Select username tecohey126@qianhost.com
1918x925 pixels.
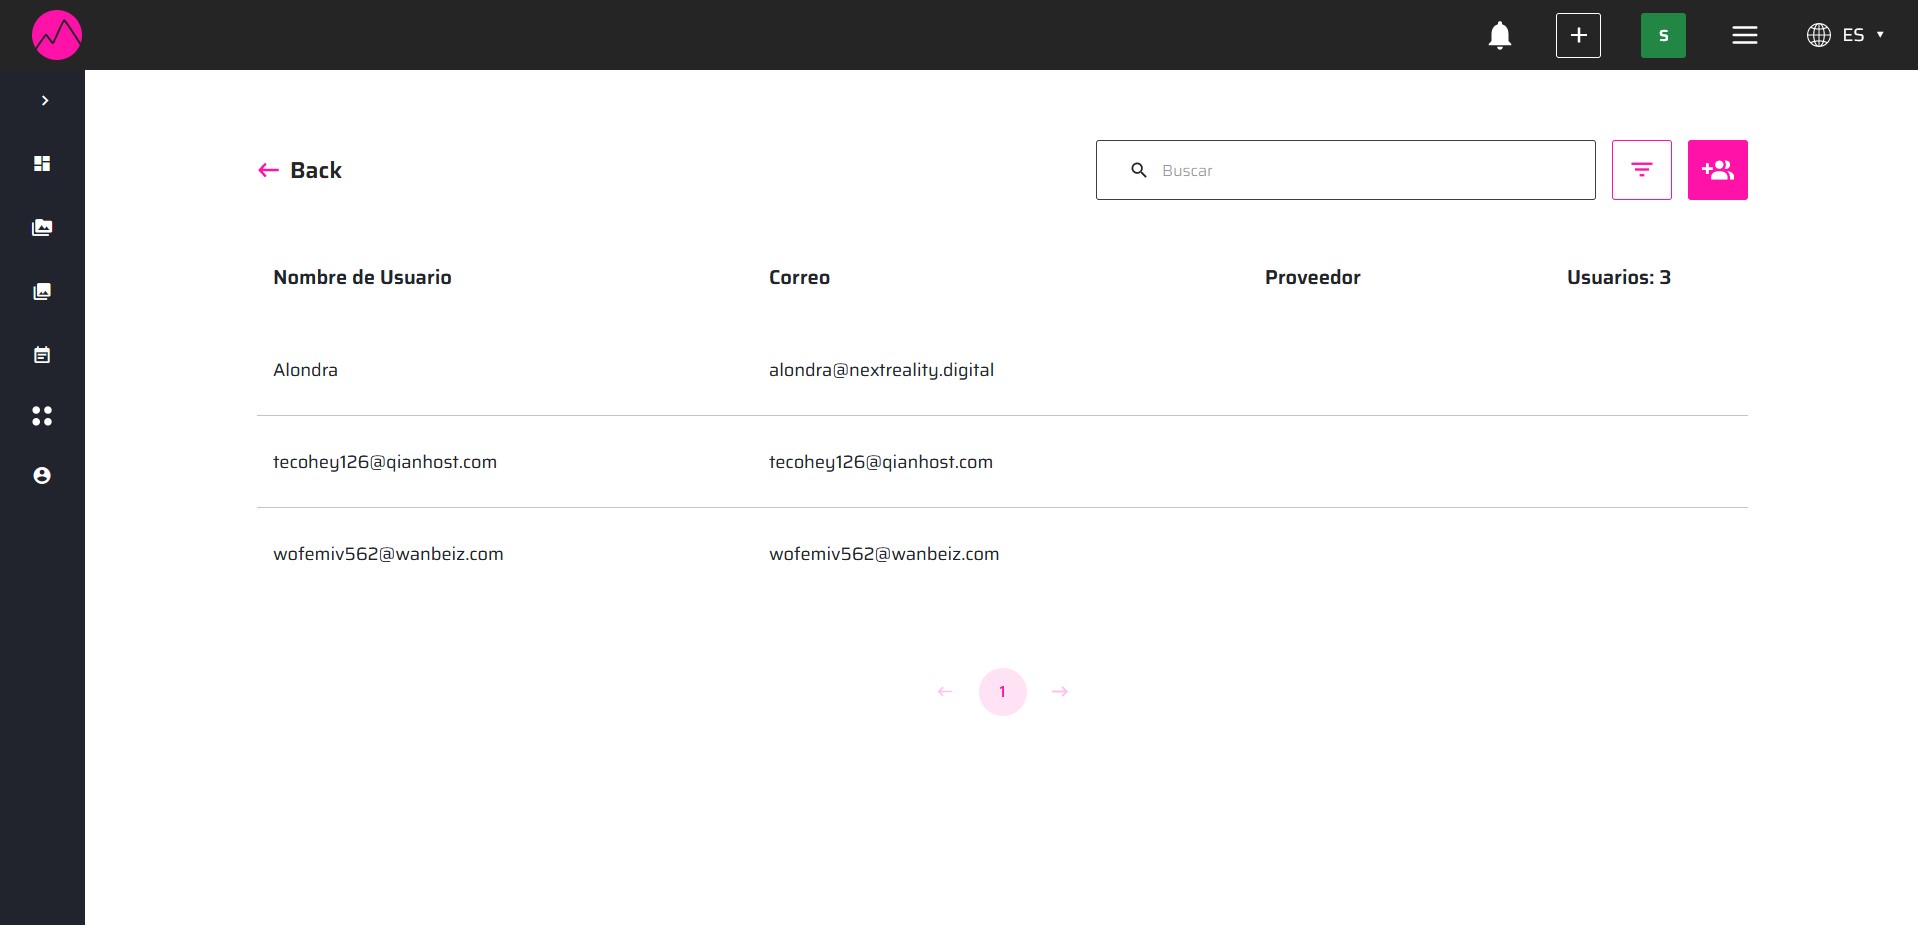[x=385, y=462]
